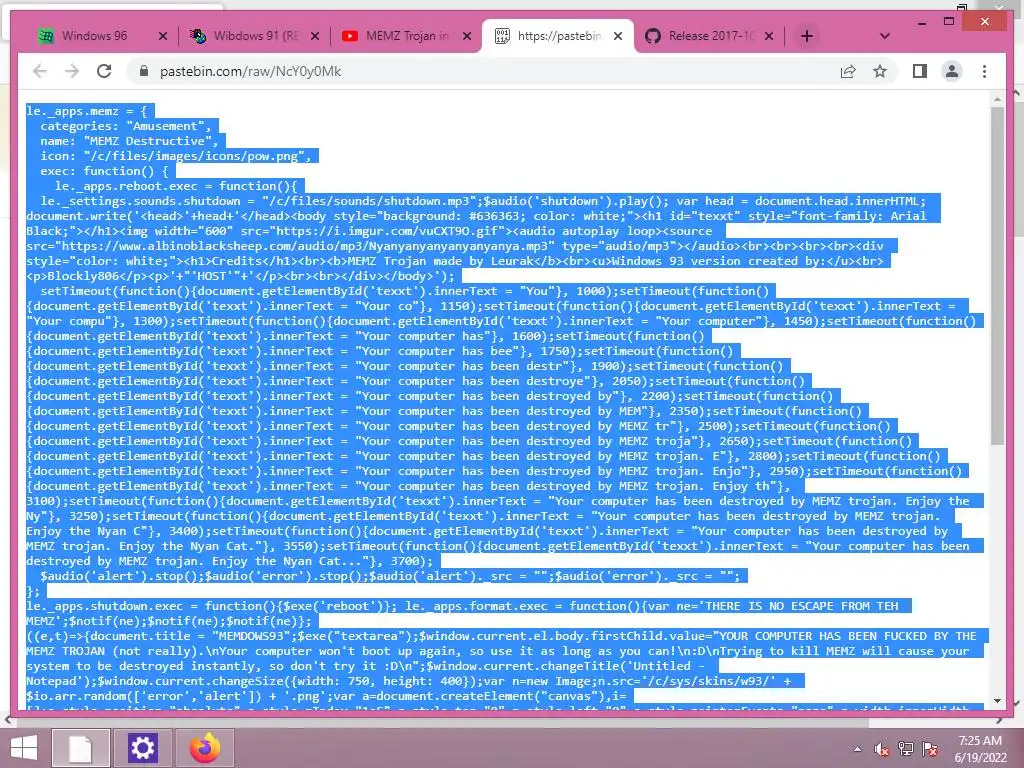Maximize the browser window
Viewport: 1024px width, 768px height.
point(949,22)
